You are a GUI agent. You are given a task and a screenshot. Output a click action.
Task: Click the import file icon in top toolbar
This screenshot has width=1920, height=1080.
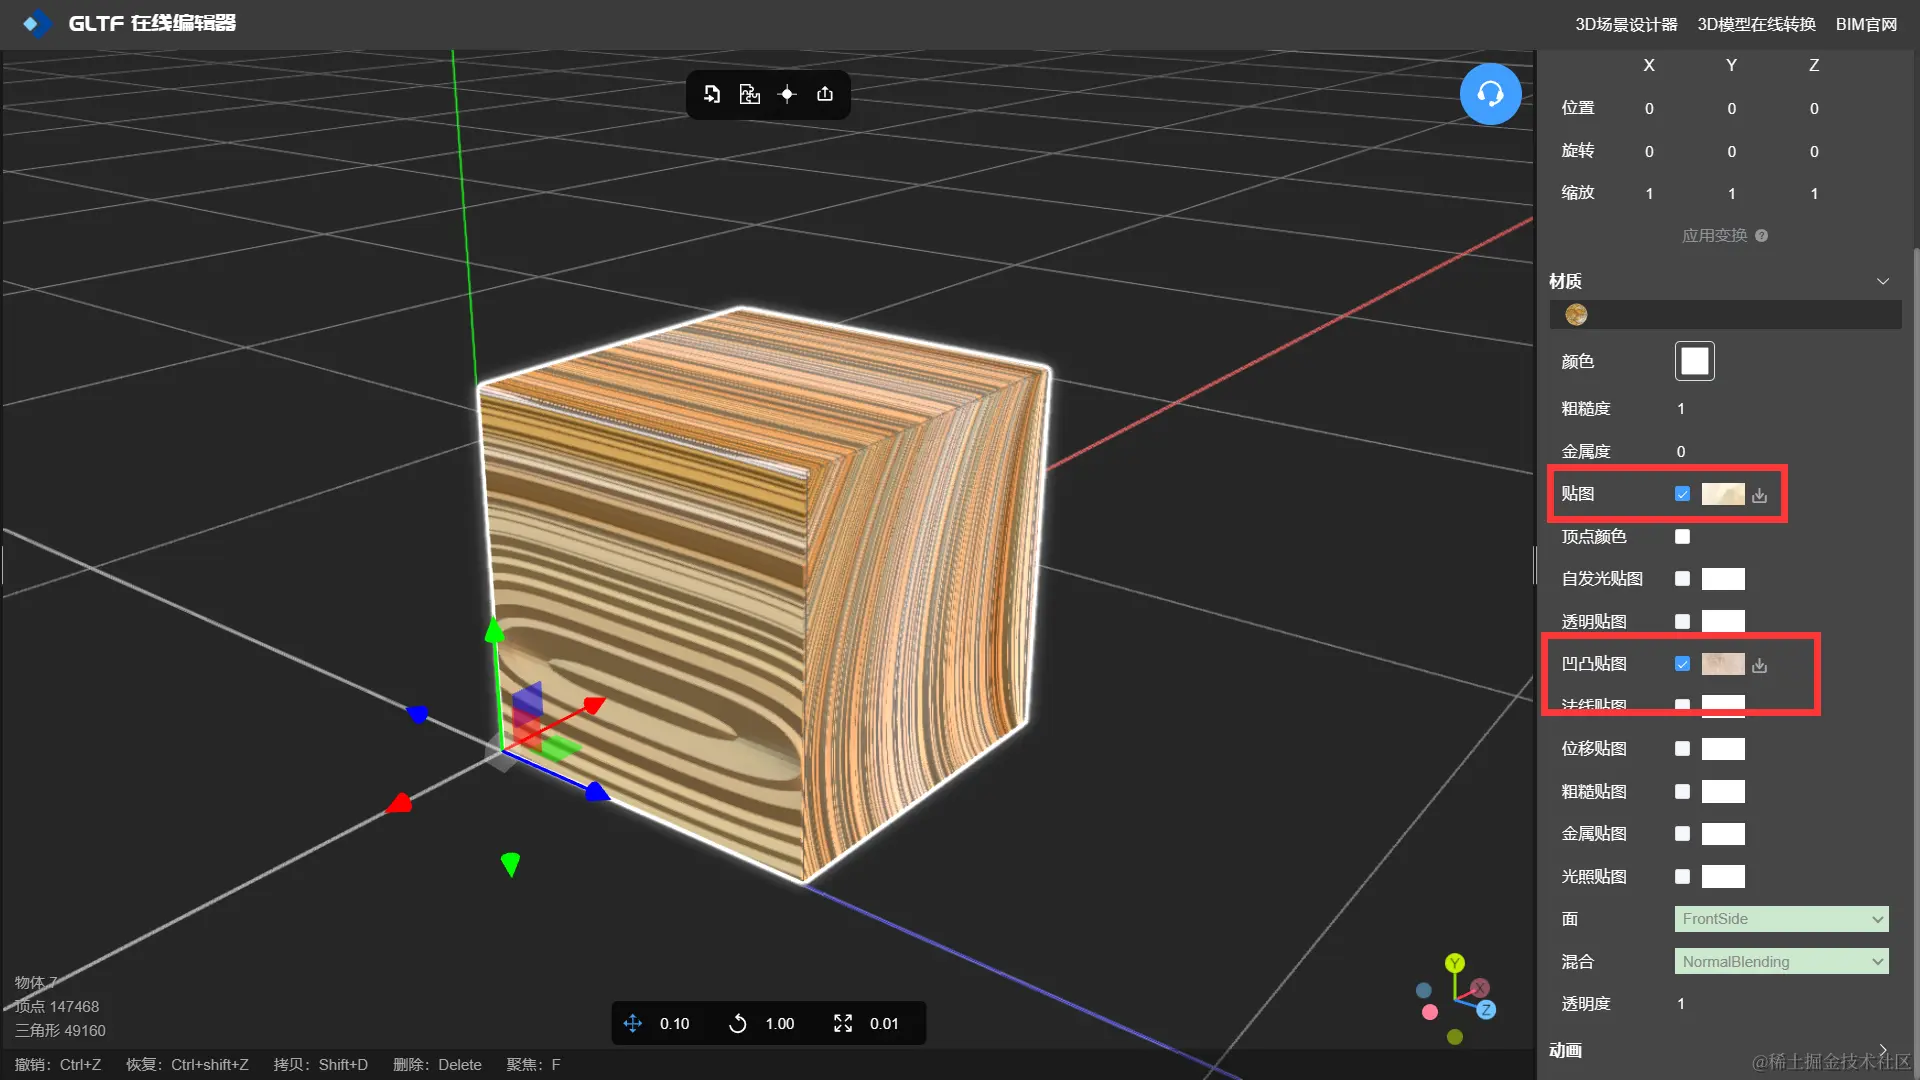coord(711,94)
